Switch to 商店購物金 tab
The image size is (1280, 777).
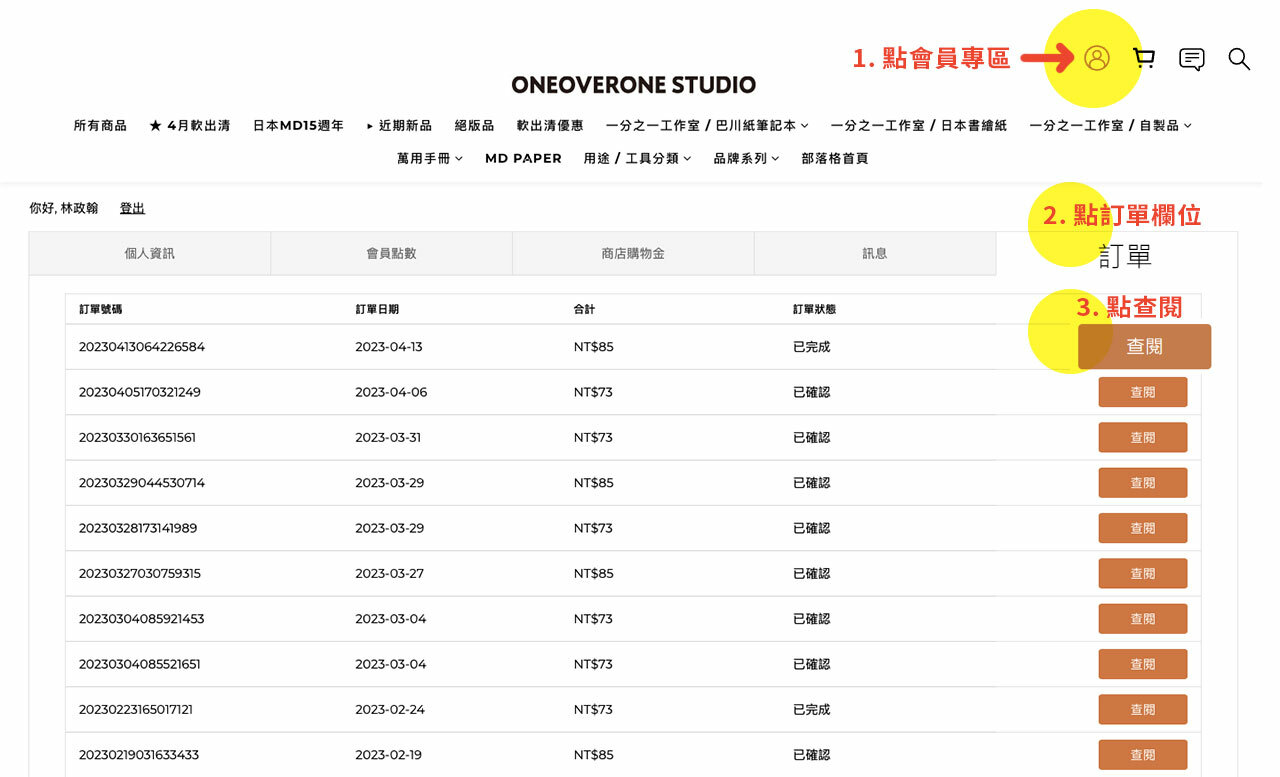point(633,254)
